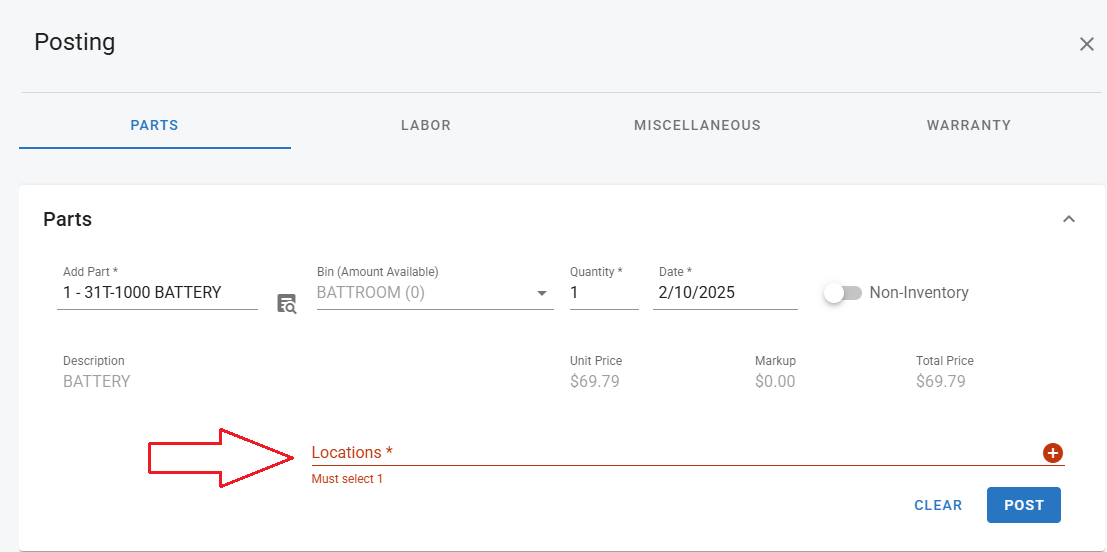
Task: Click the red plus icon to add location
Action: coord(1052,453)
